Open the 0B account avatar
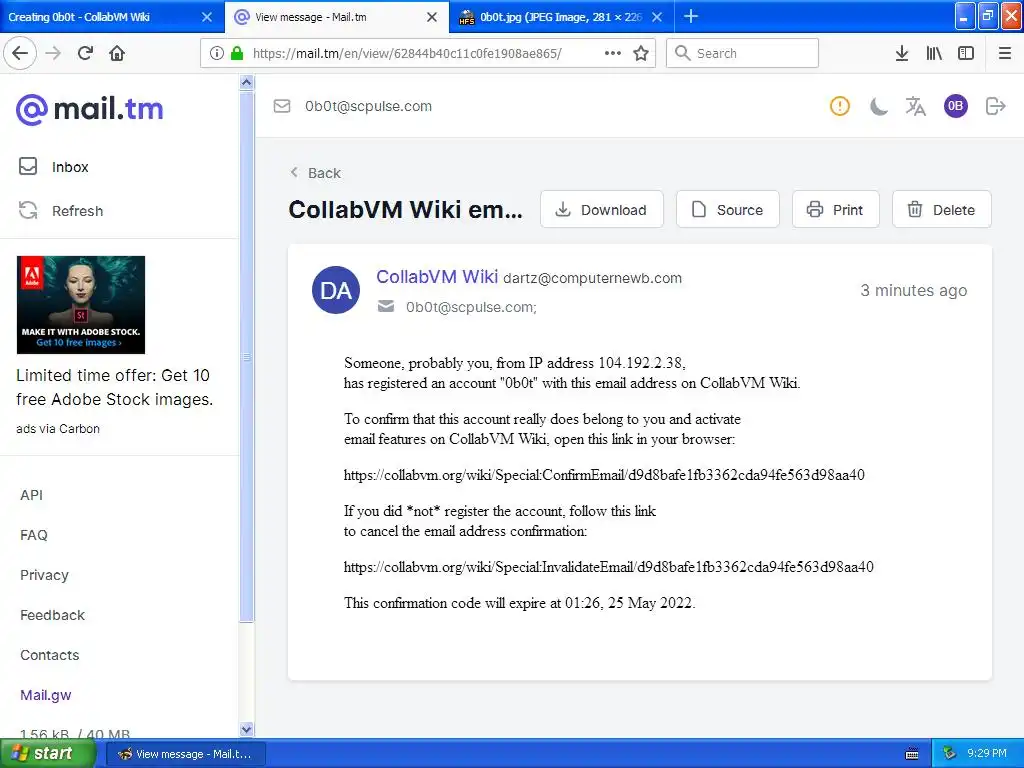This screenshot has width=1024, height=768. tap(955, 106)
